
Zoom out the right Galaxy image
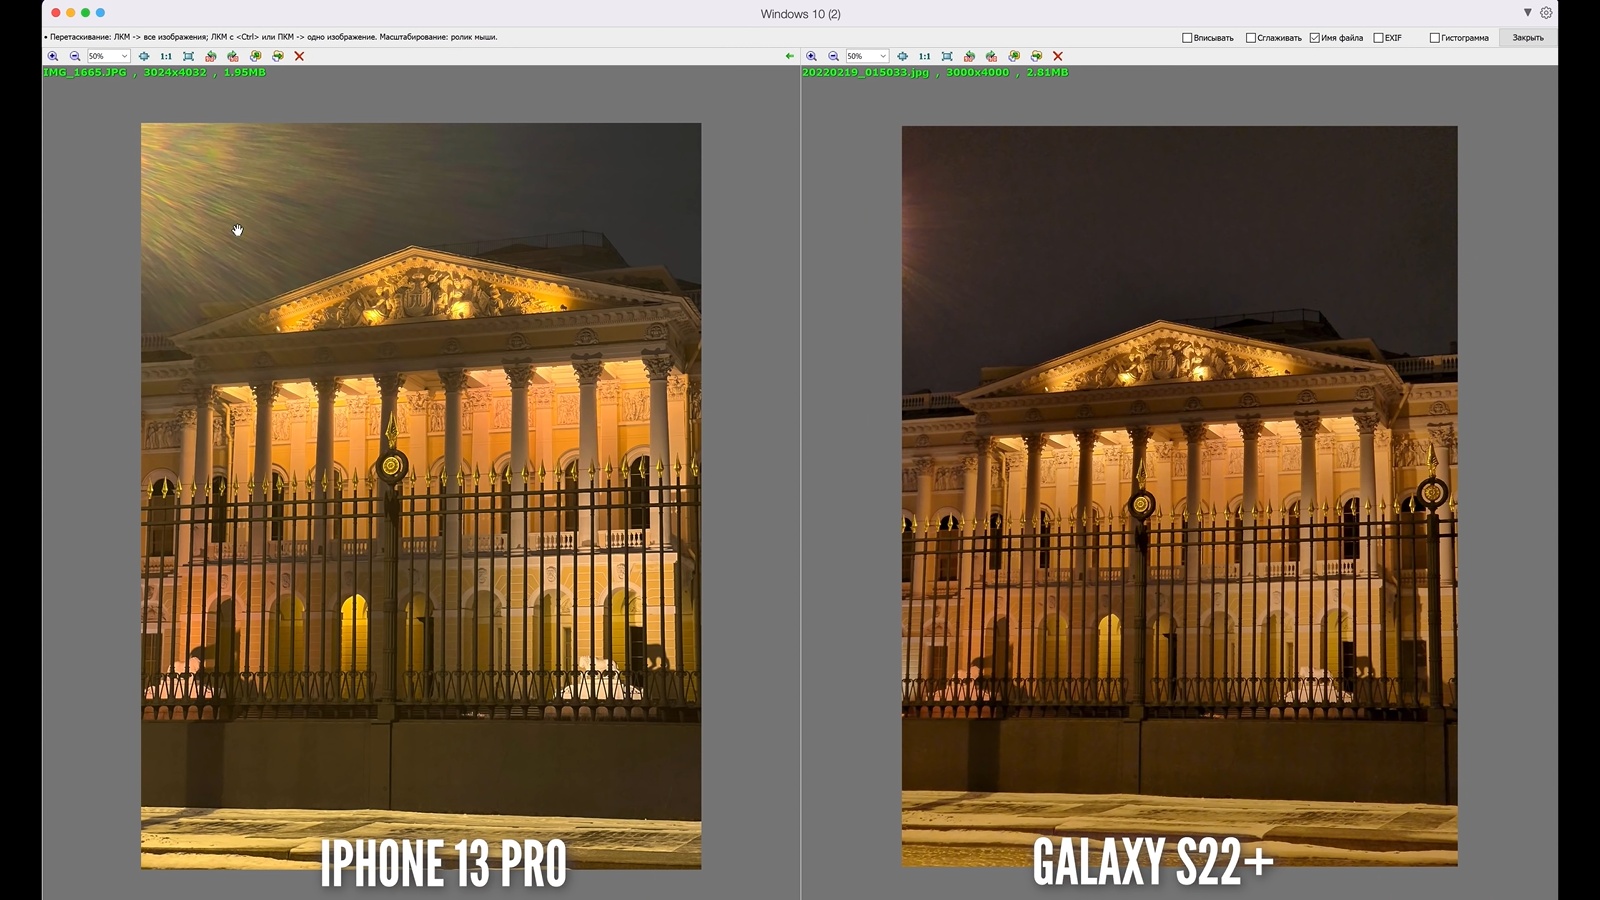click(834, 56)
